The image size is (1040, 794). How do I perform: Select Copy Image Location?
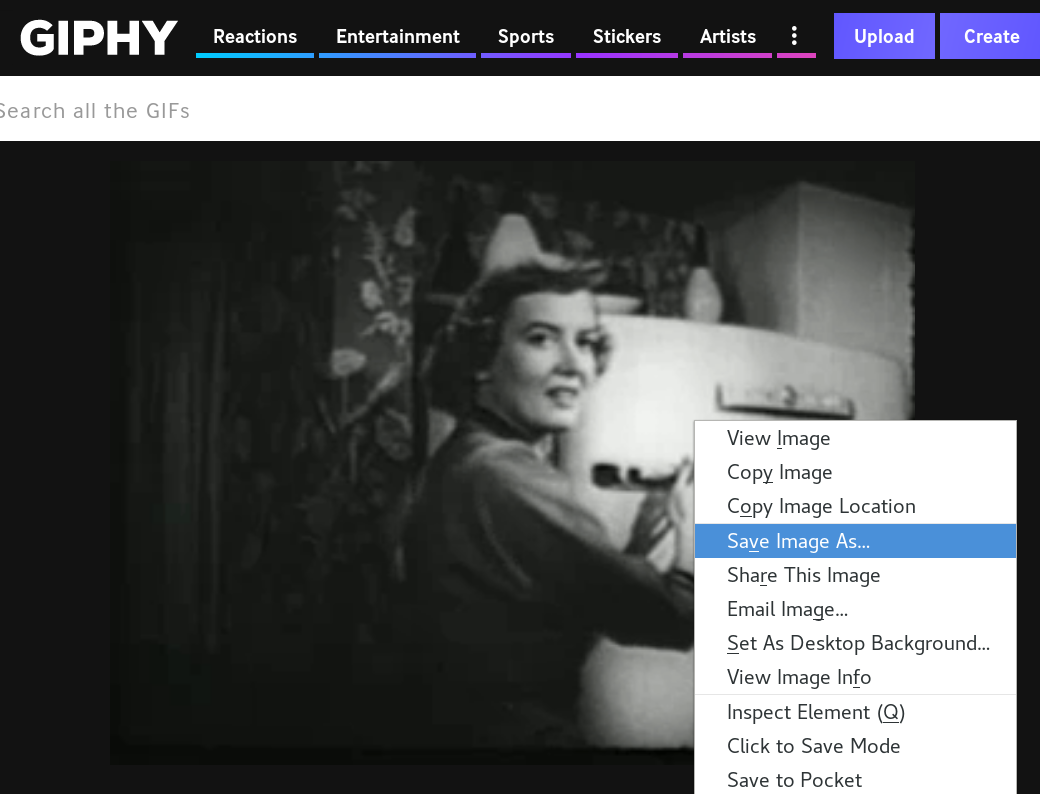coord(821,507)
